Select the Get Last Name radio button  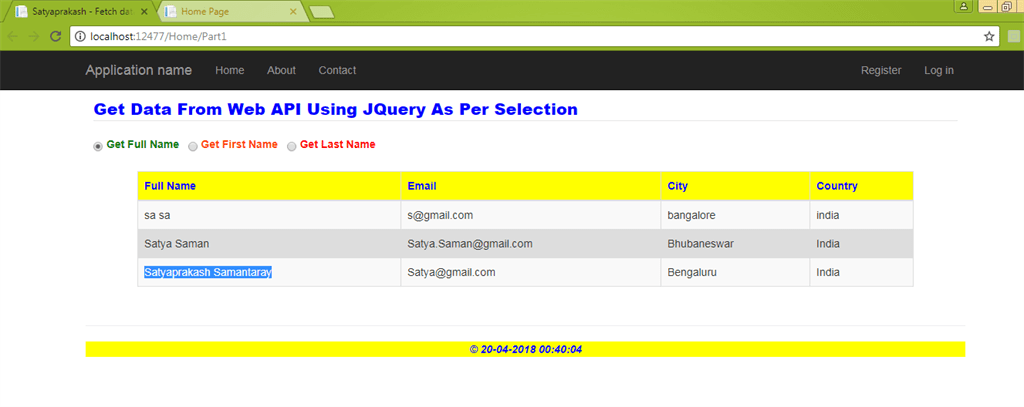292,147
